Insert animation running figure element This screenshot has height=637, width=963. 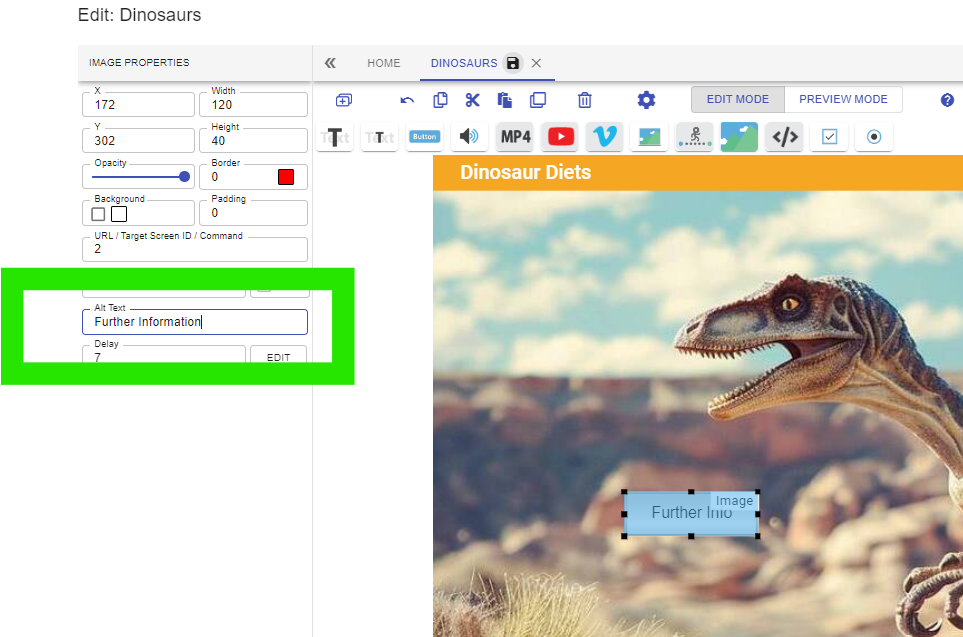[x=695, y=136]
